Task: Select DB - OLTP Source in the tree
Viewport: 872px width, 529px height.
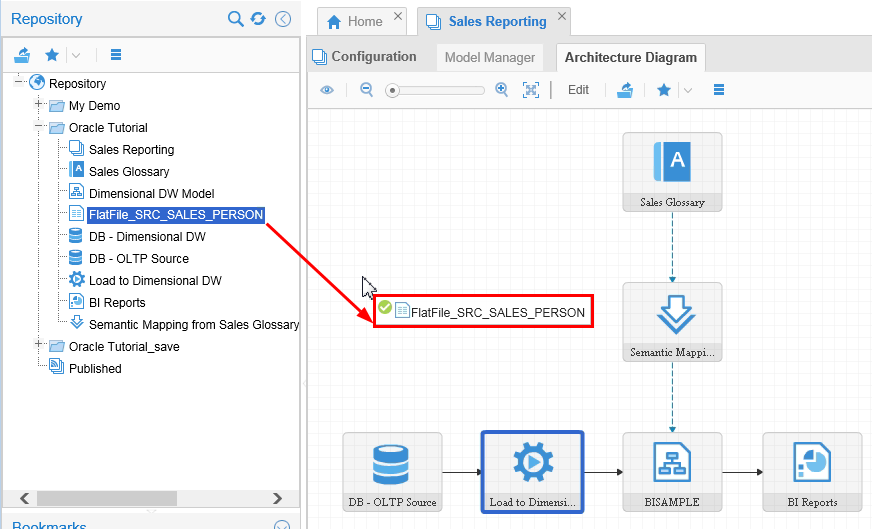Action: click(138, 259)
